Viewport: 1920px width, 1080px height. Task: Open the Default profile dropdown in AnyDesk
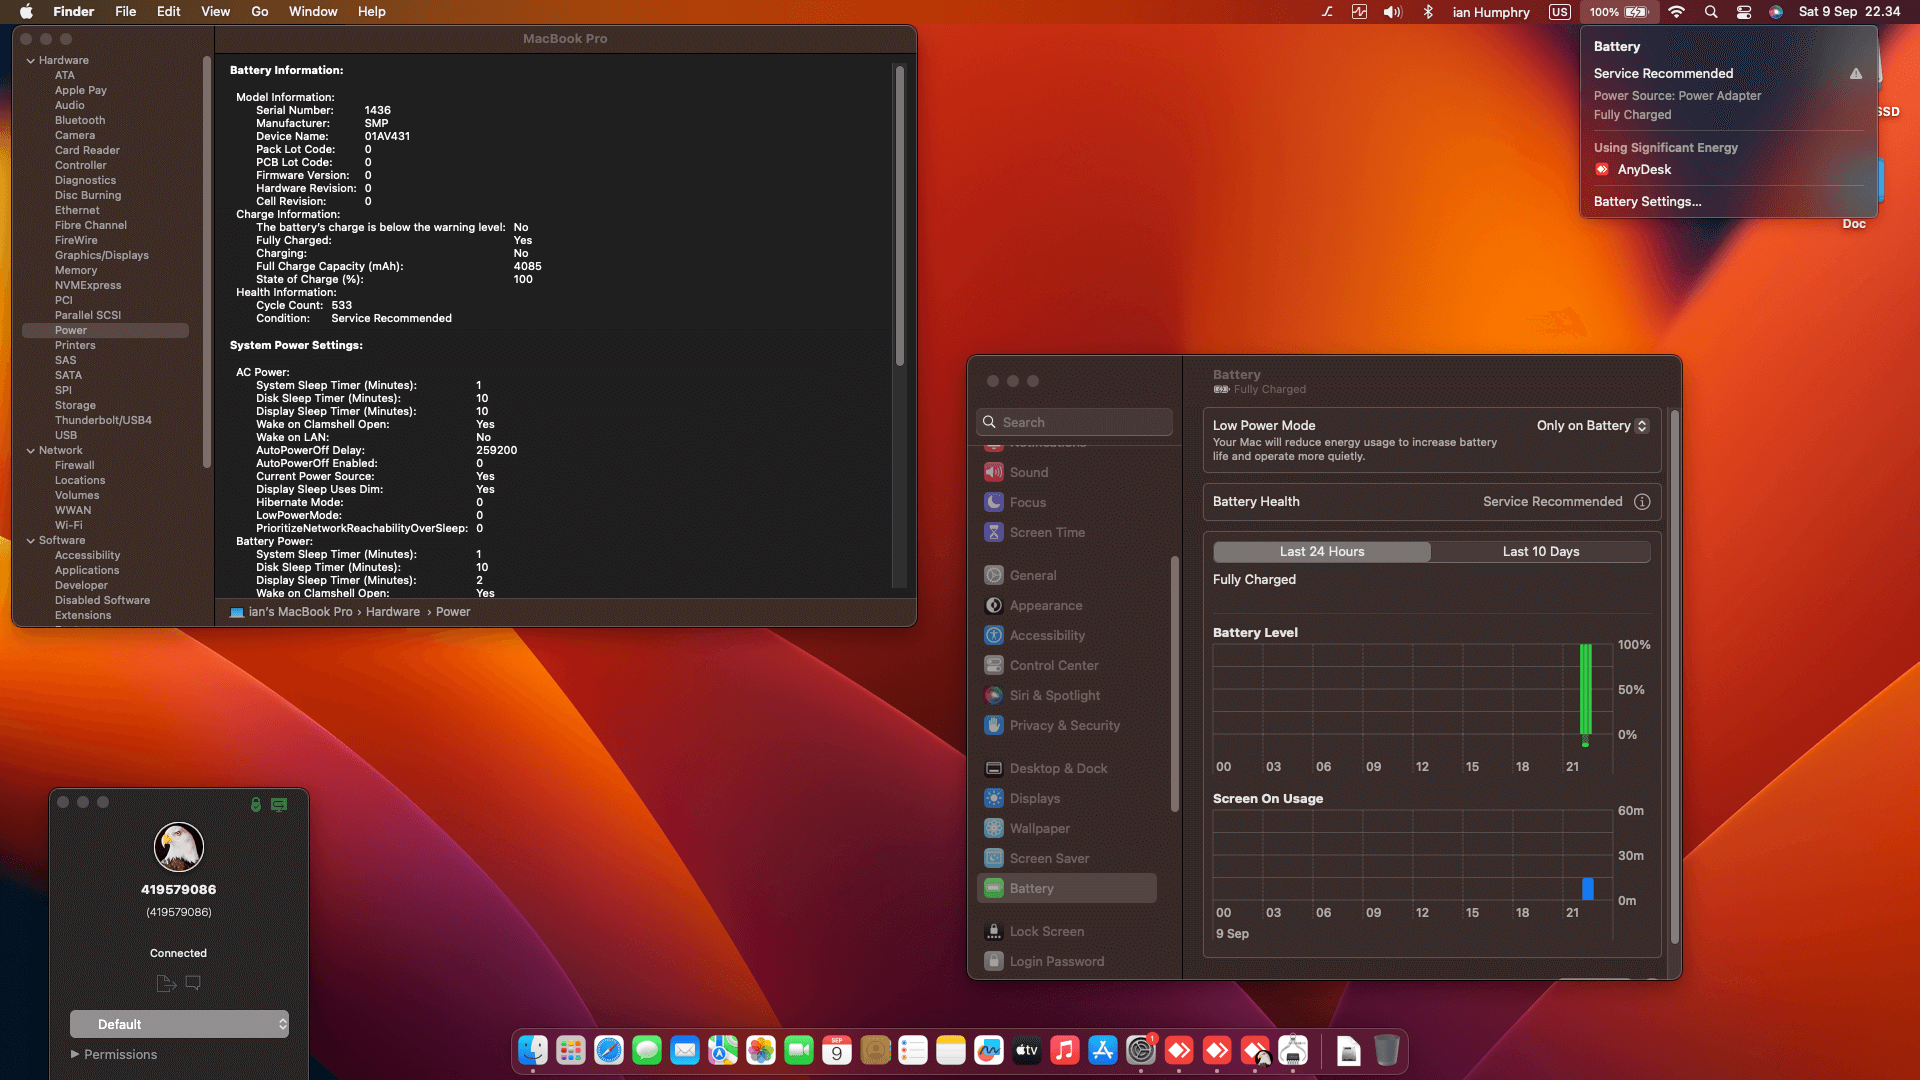(x=179, y=1024)
